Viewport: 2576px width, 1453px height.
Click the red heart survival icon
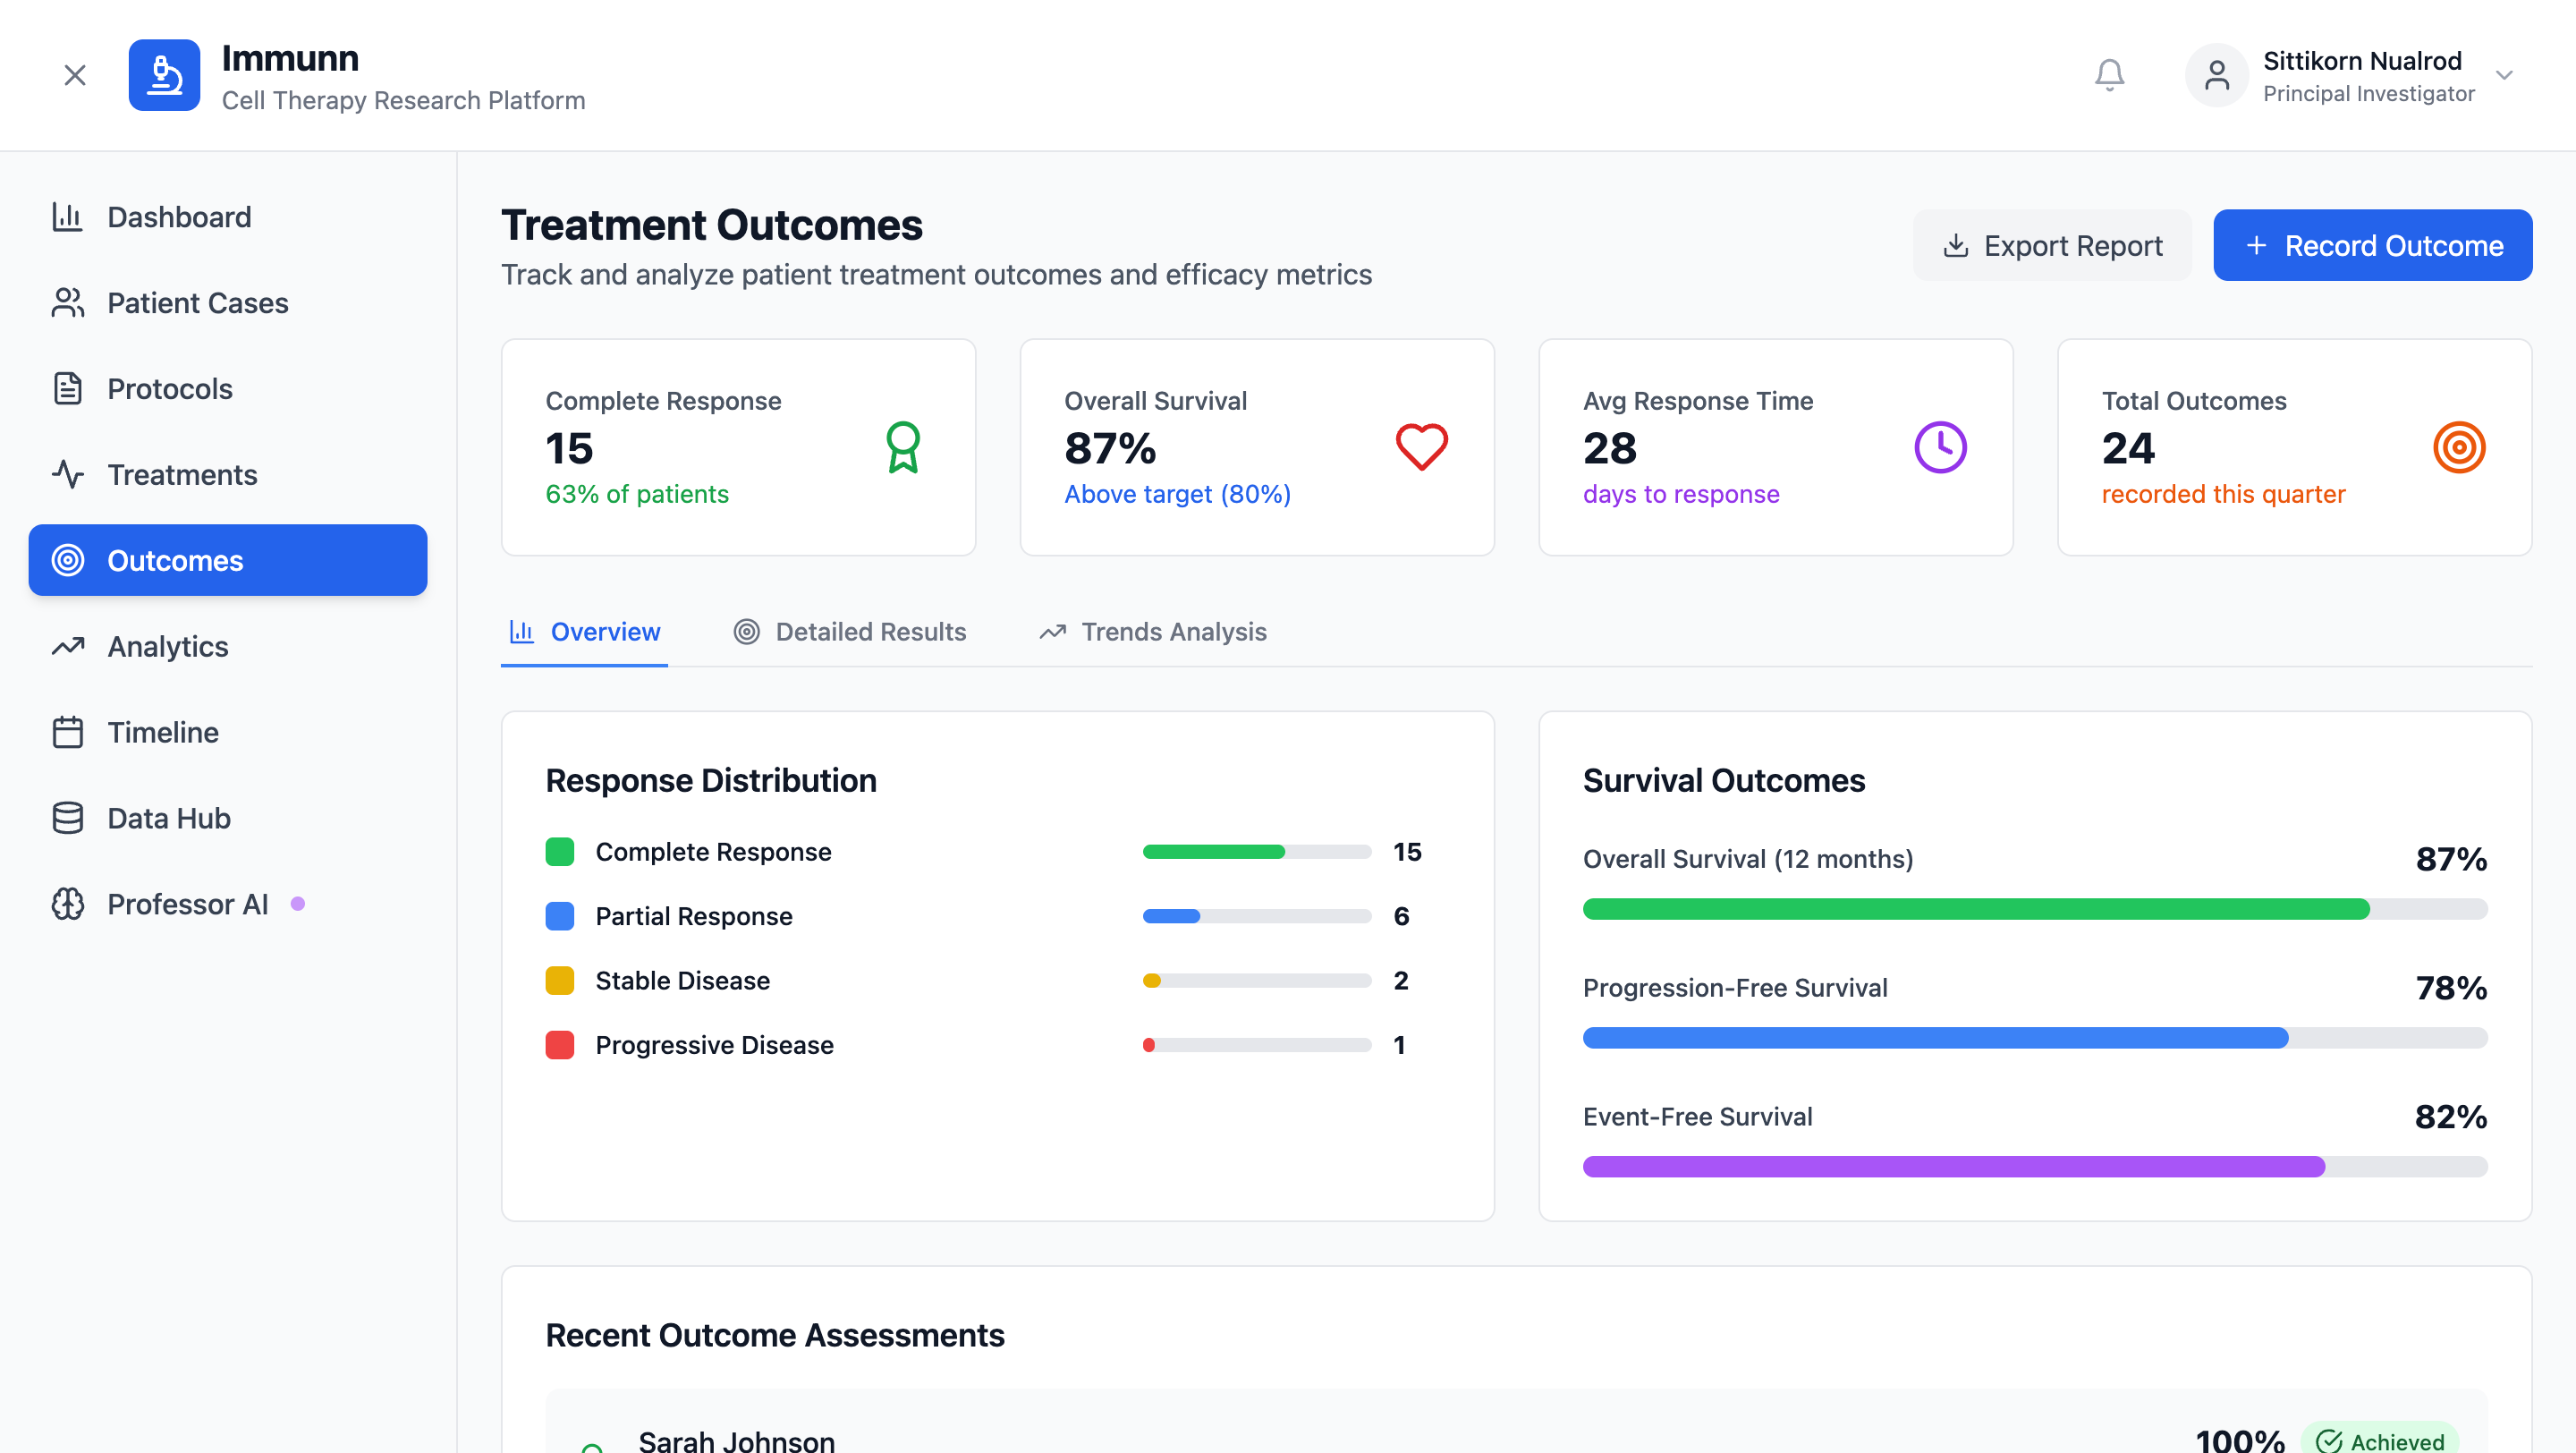(x=1421, y=447)
